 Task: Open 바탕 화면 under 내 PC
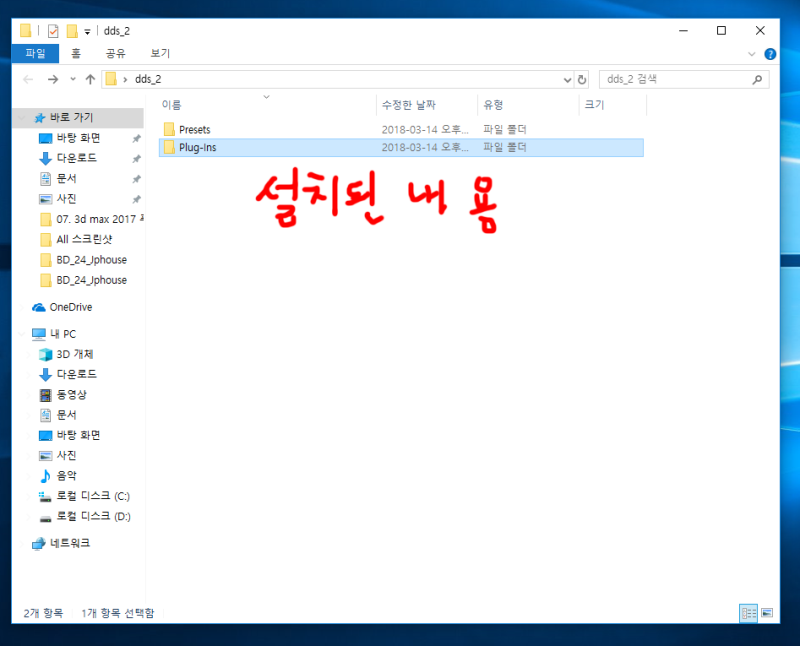[78, 435]
